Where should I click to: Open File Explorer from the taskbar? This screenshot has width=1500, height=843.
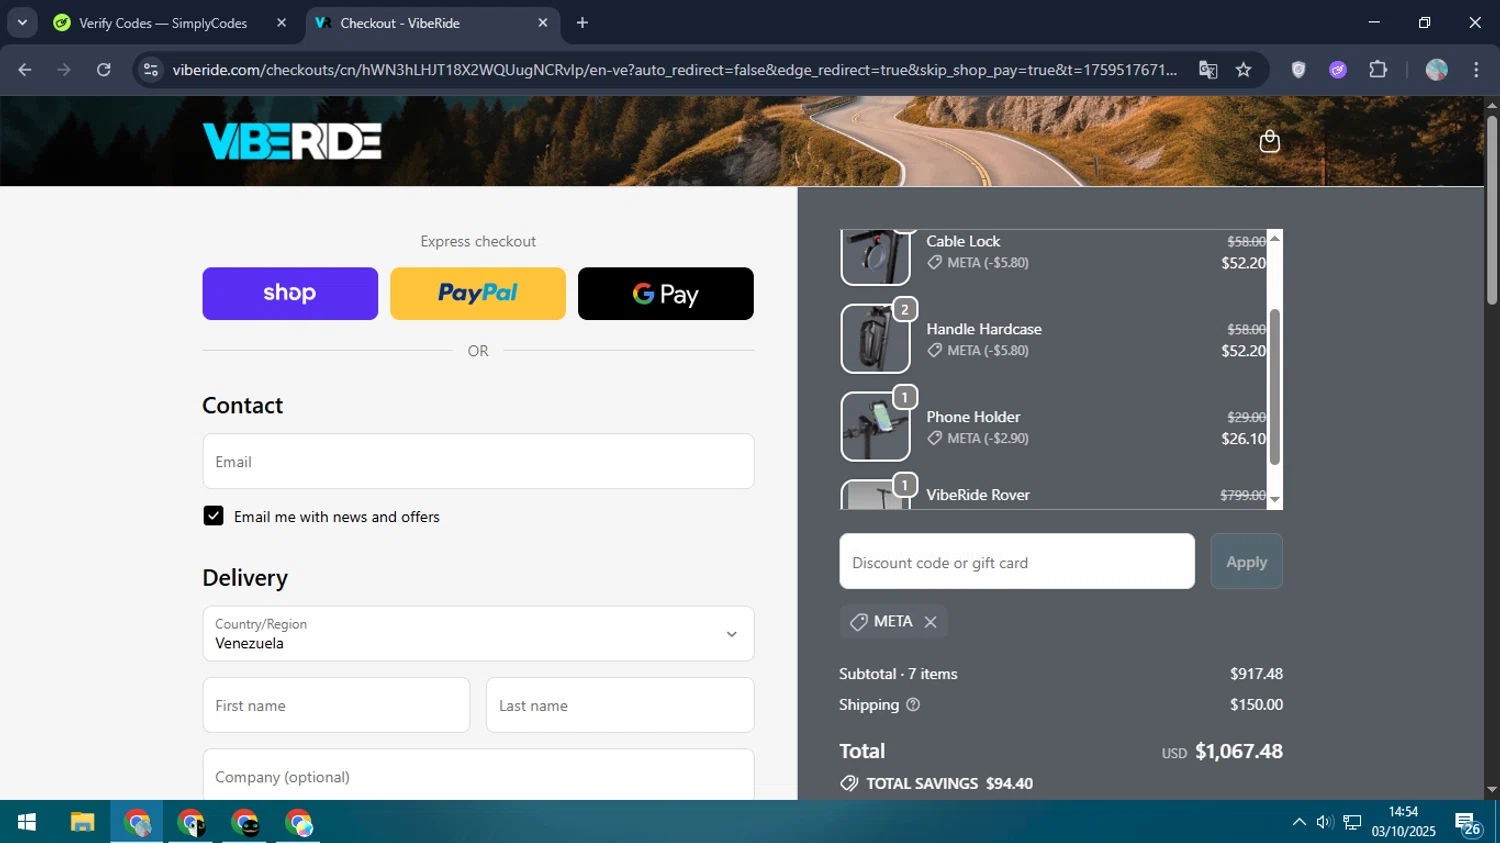coord(82,822)
